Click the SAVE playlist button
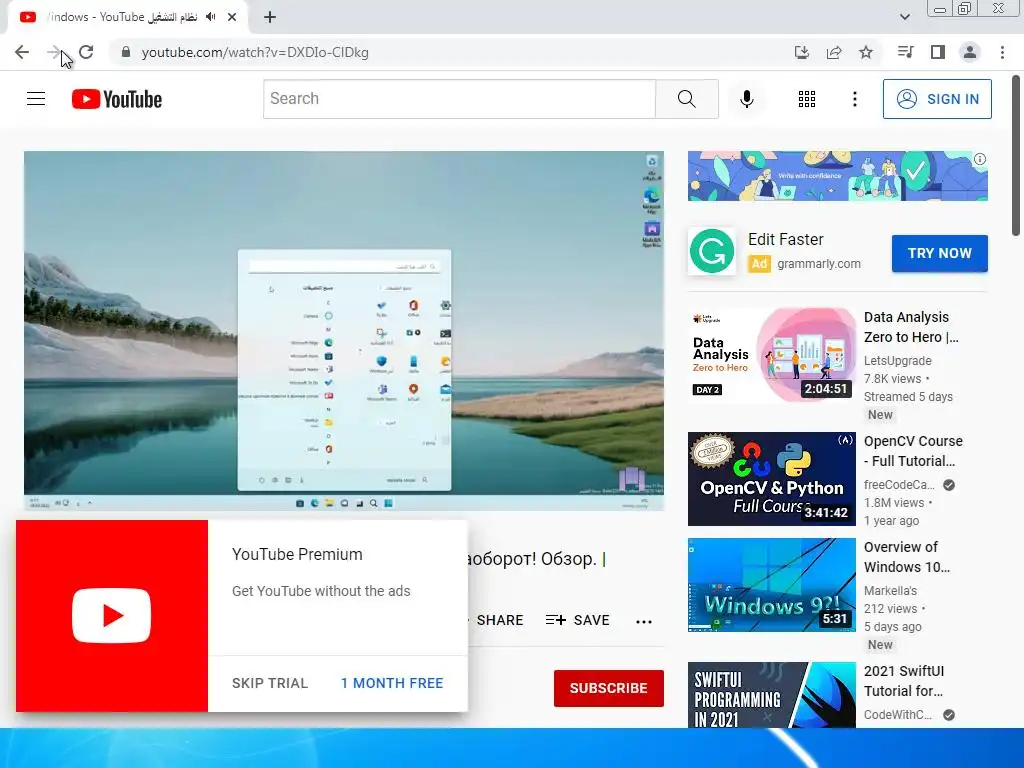The width and height of the screenshot is (1024, 768). [577, 620]
